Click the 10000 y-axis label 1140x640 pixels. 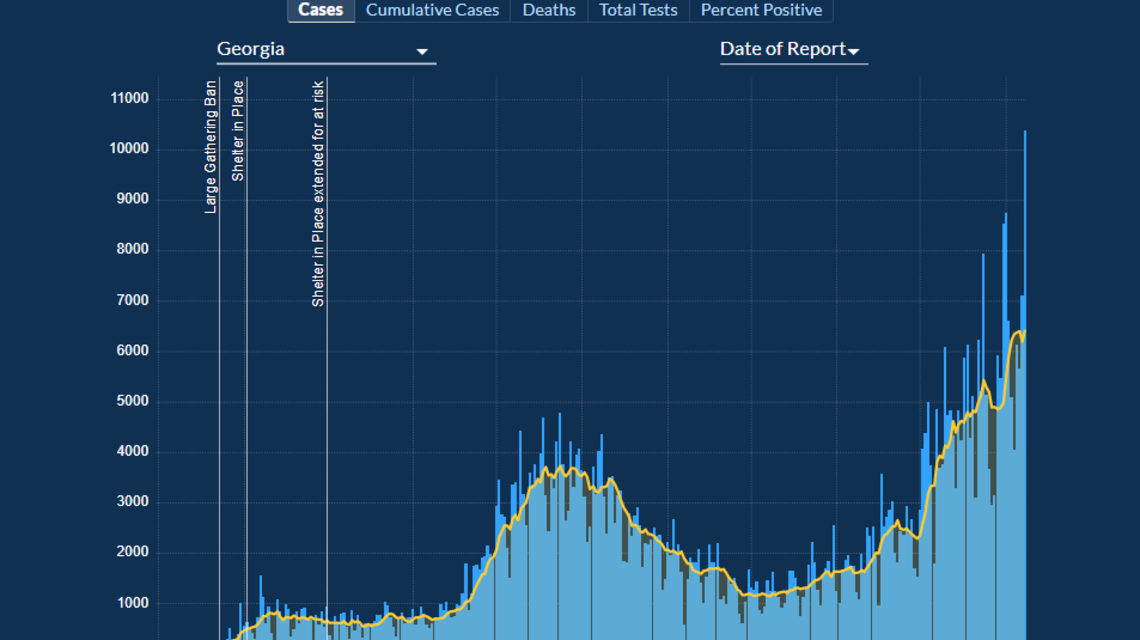tap(129, 148)
